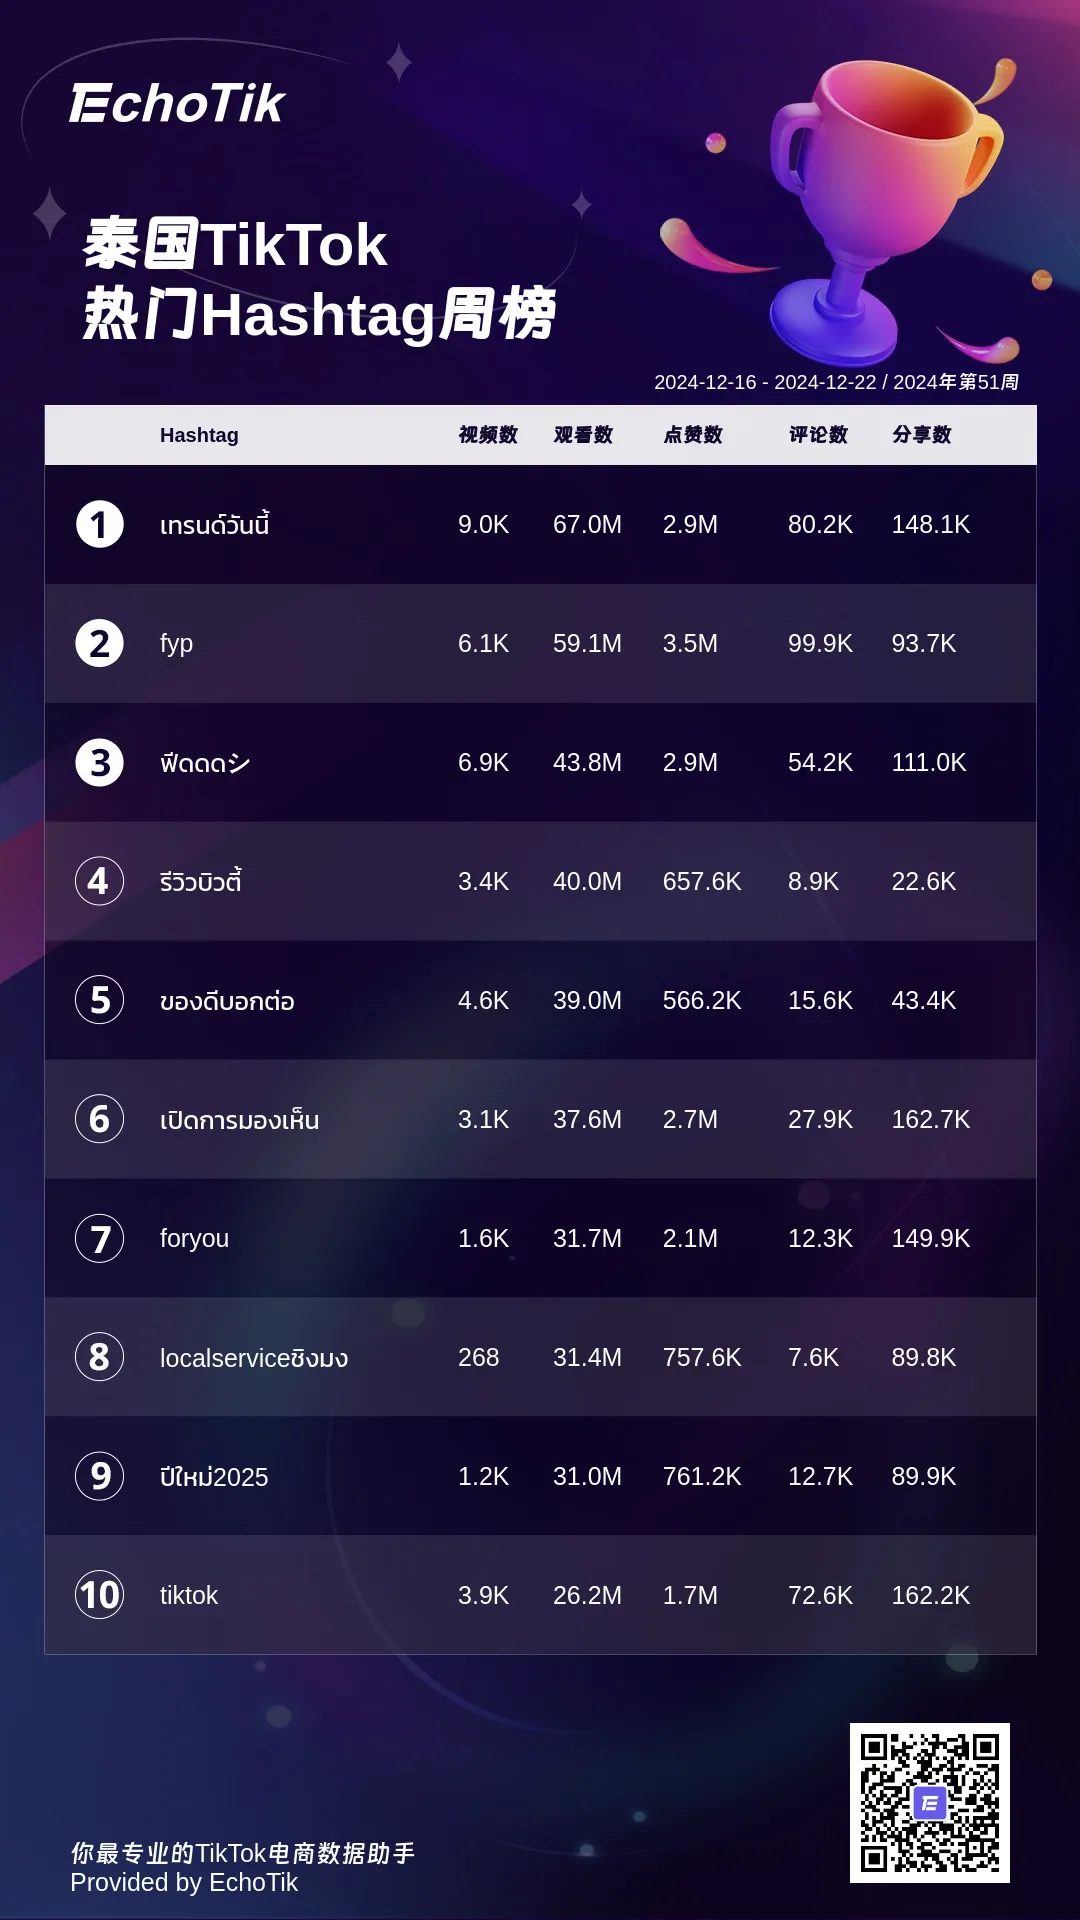1080x1920 pixels.
Task: Select the ปีใหม่2025 hashtag
Action: click(x=214, y=1476)
